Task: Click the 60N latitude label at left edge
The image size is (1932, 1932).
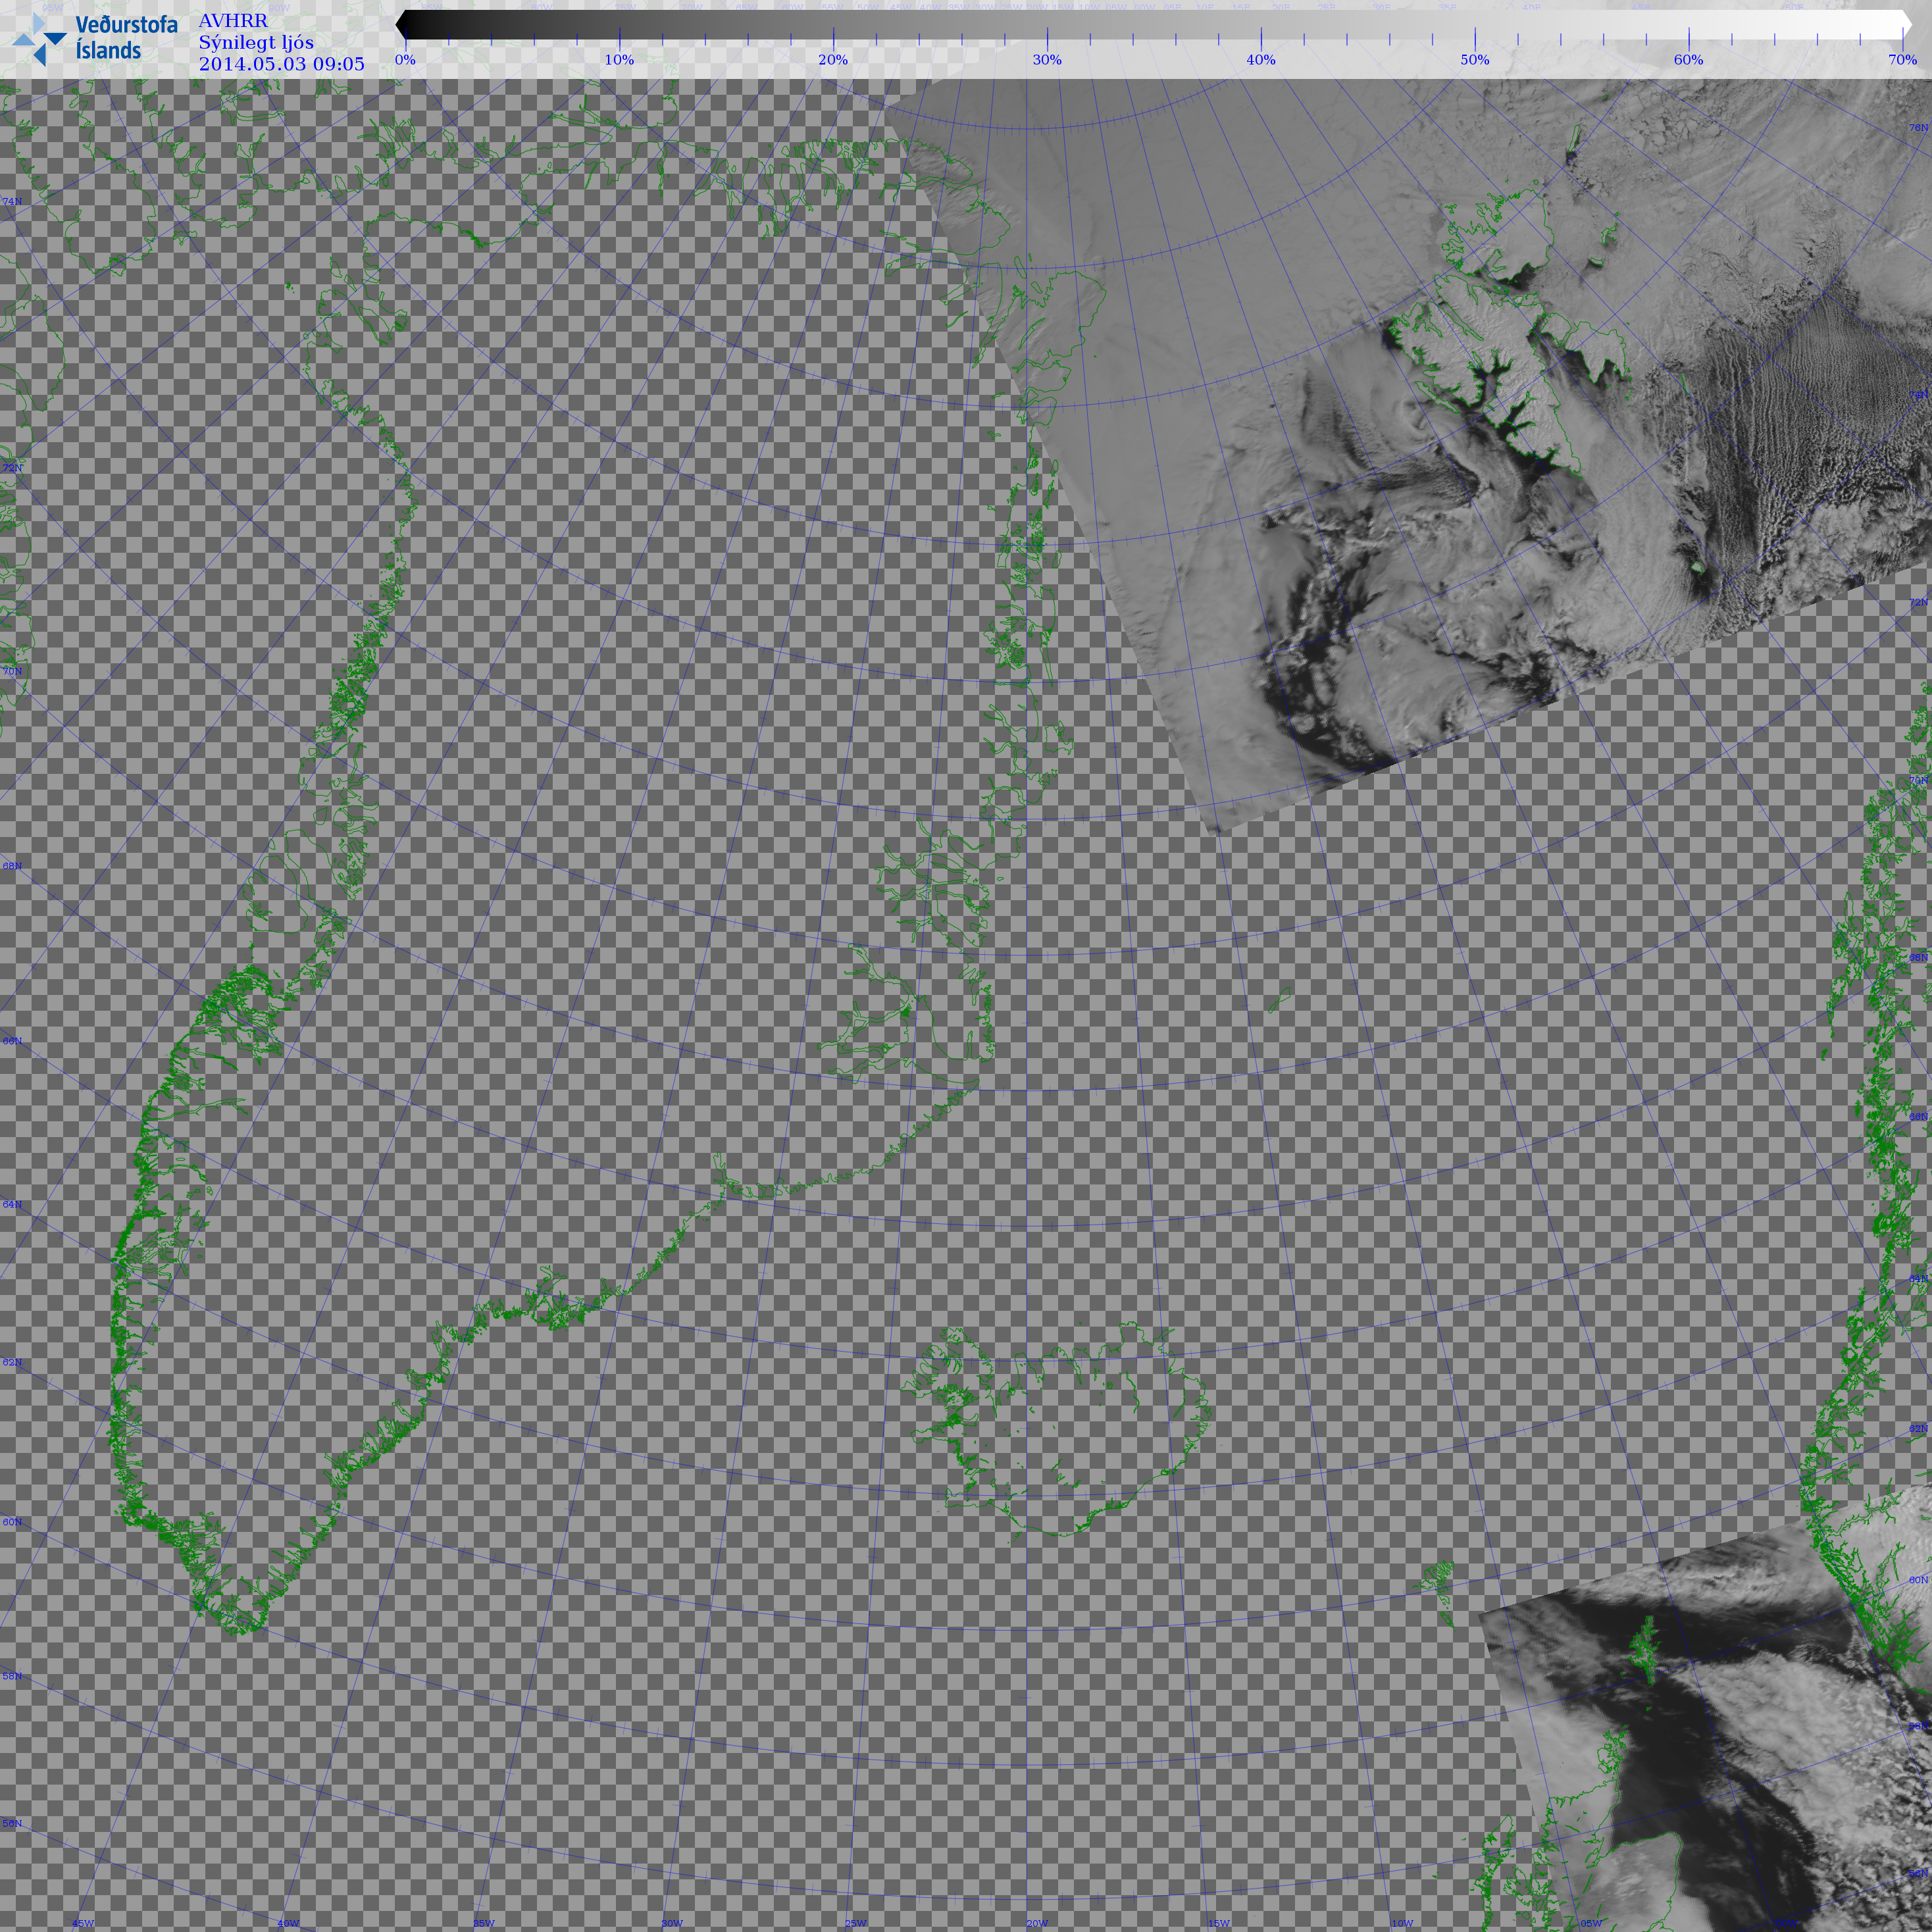Action: click(x=12, y=1523)
